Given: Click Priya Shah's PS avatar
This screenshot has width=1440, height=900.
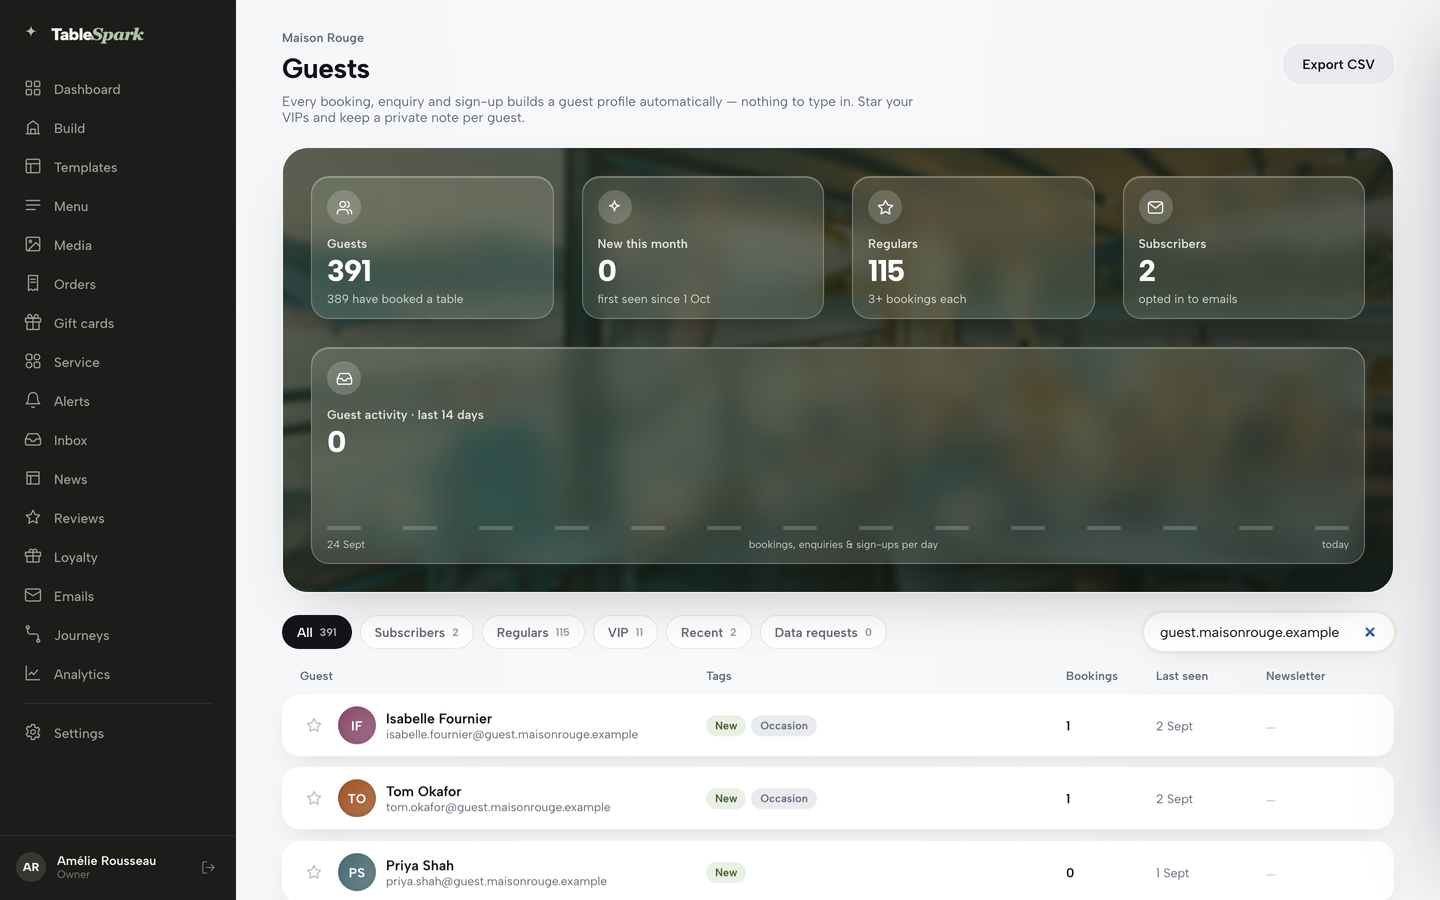Looking at the screenshot, I should pyautogui.click(x=357, y=873).
